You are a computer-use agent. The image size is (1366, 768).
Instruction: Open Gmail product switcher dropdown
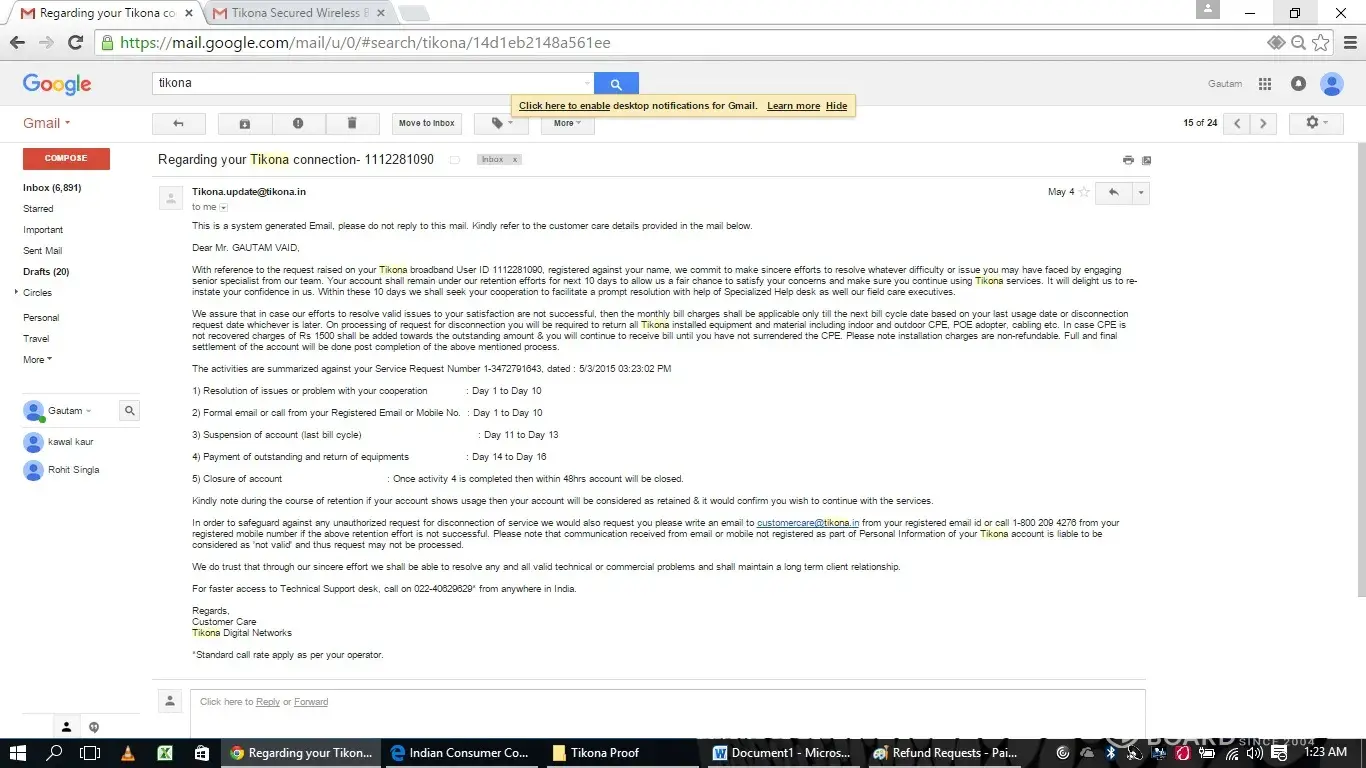(47, 123)
